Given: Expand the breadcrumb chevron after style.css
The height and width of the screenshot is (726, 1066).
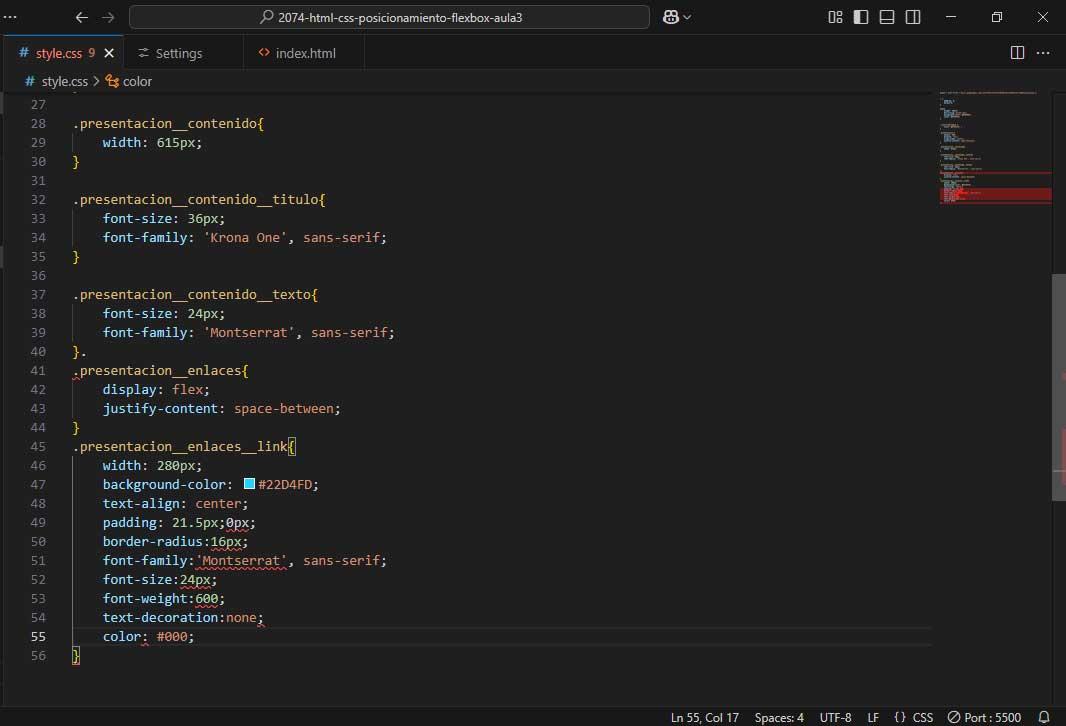Looking at the screenshot, I should pyautogui.click(x=97, y=81).
